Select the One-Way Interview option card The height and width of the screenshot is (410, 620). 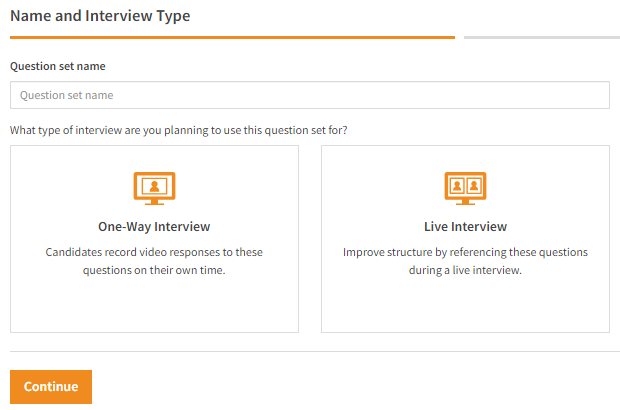[x=154, y=238]
